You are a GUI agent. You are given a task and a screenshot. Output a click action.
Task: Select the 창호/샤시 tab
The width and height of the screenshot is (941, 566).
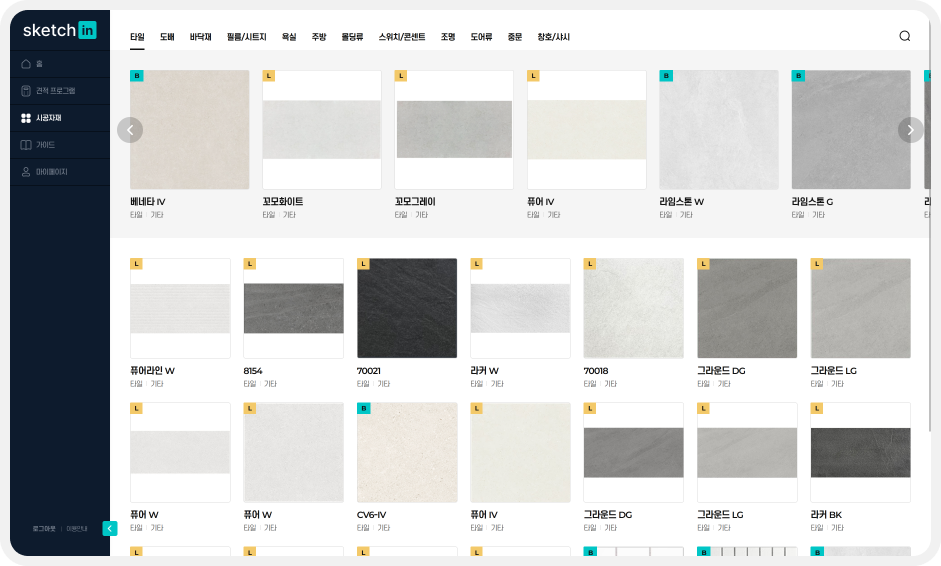coord(553,37)
